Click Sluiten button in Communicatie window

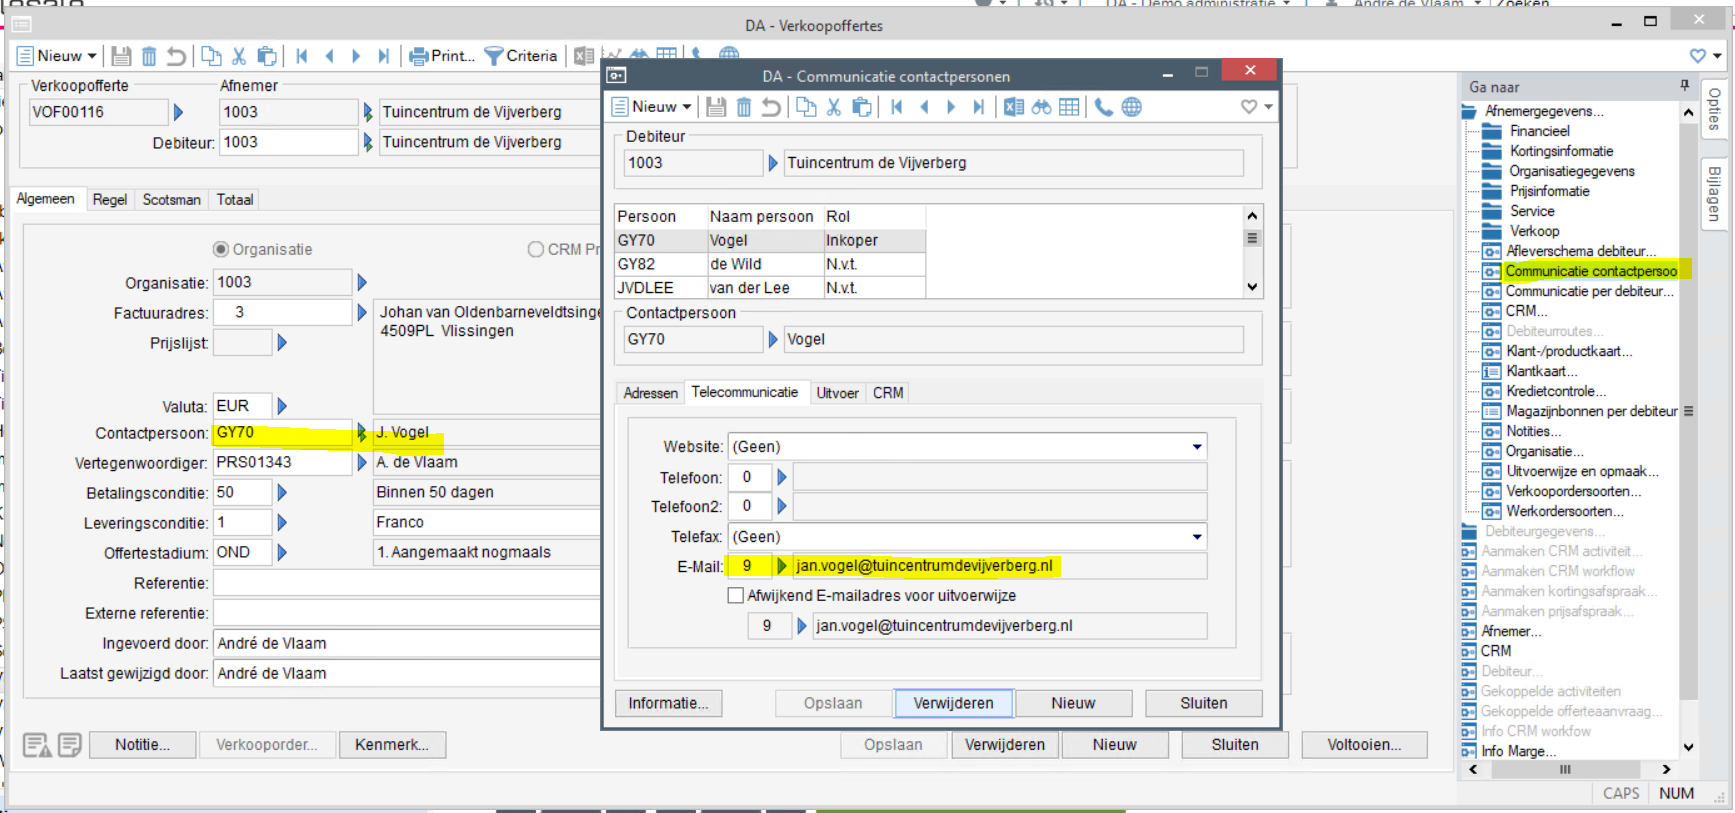click(1204, 703)
